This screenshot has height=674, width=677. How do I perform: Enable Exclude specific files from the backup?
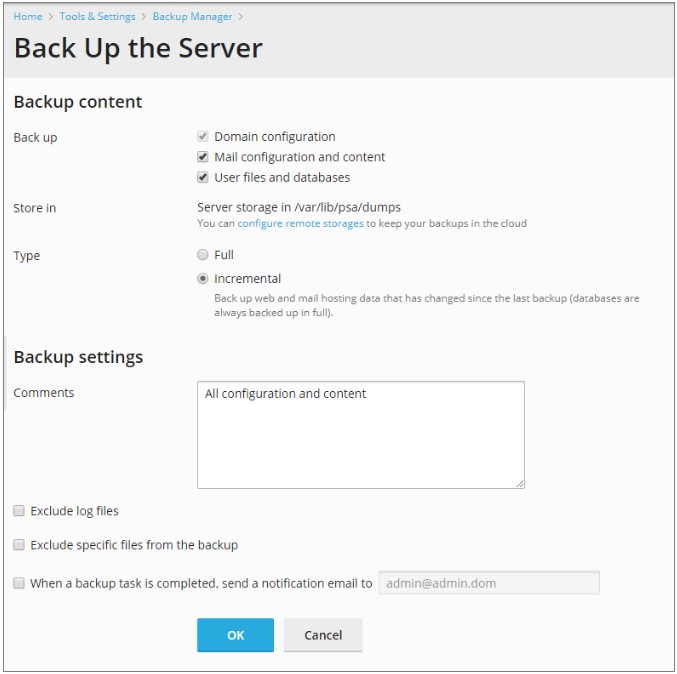[x=19, y=545]
